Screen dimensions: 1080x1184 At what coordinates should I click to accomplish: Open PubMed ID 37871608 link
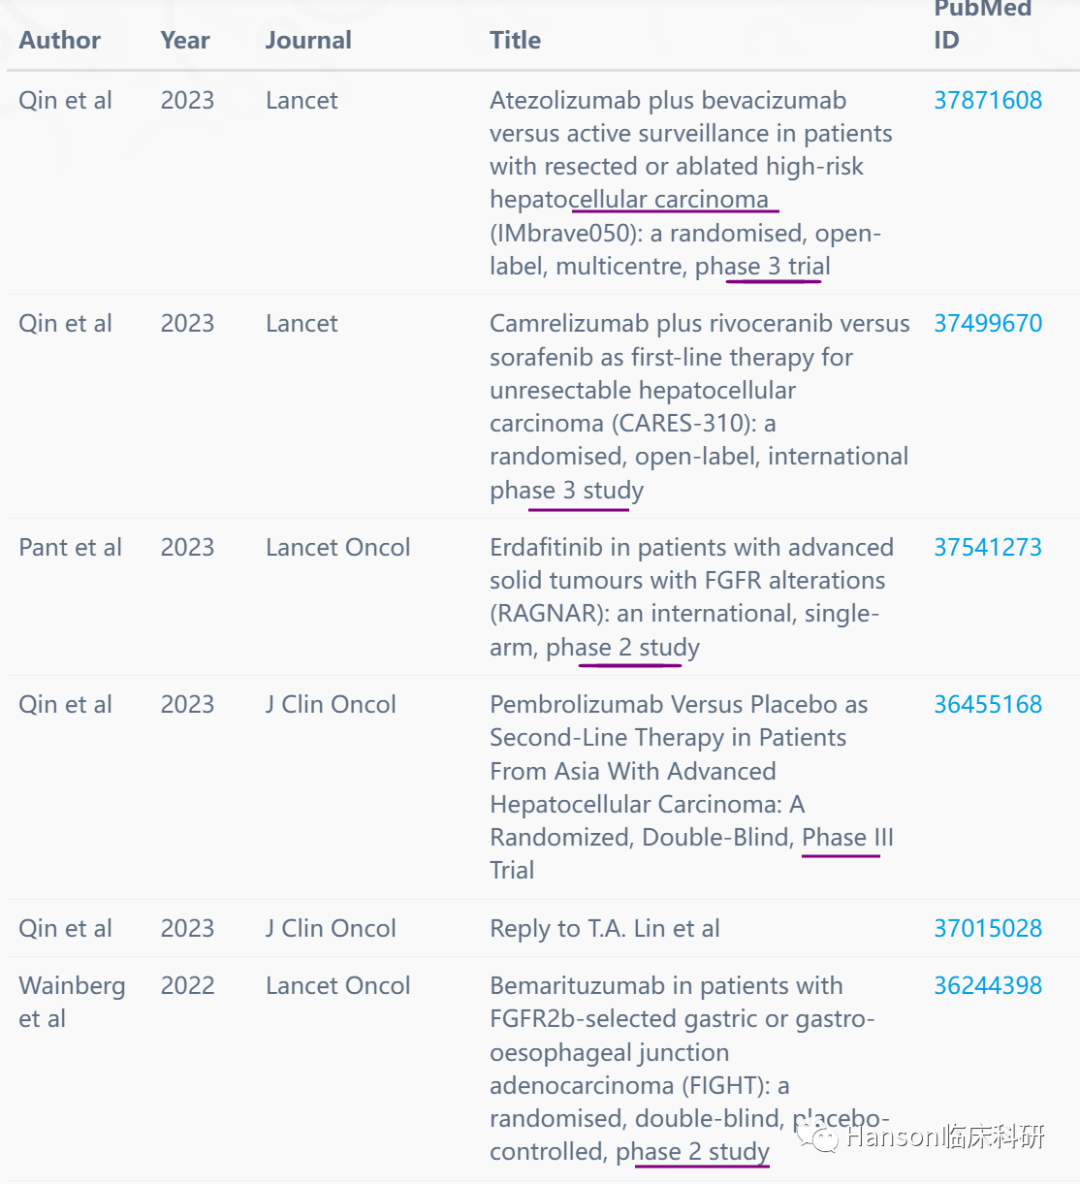pos(987,100)
